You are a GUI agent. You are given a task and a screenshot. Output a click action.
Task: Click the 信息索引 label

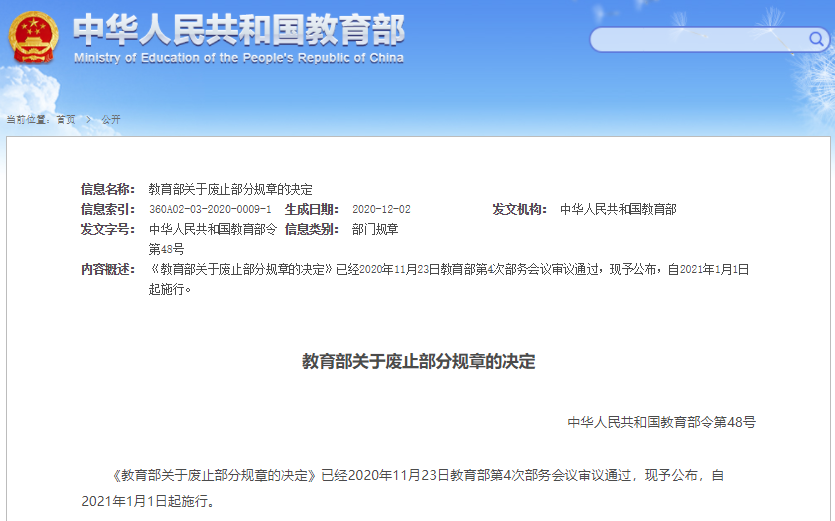click(x=108, y=209)
